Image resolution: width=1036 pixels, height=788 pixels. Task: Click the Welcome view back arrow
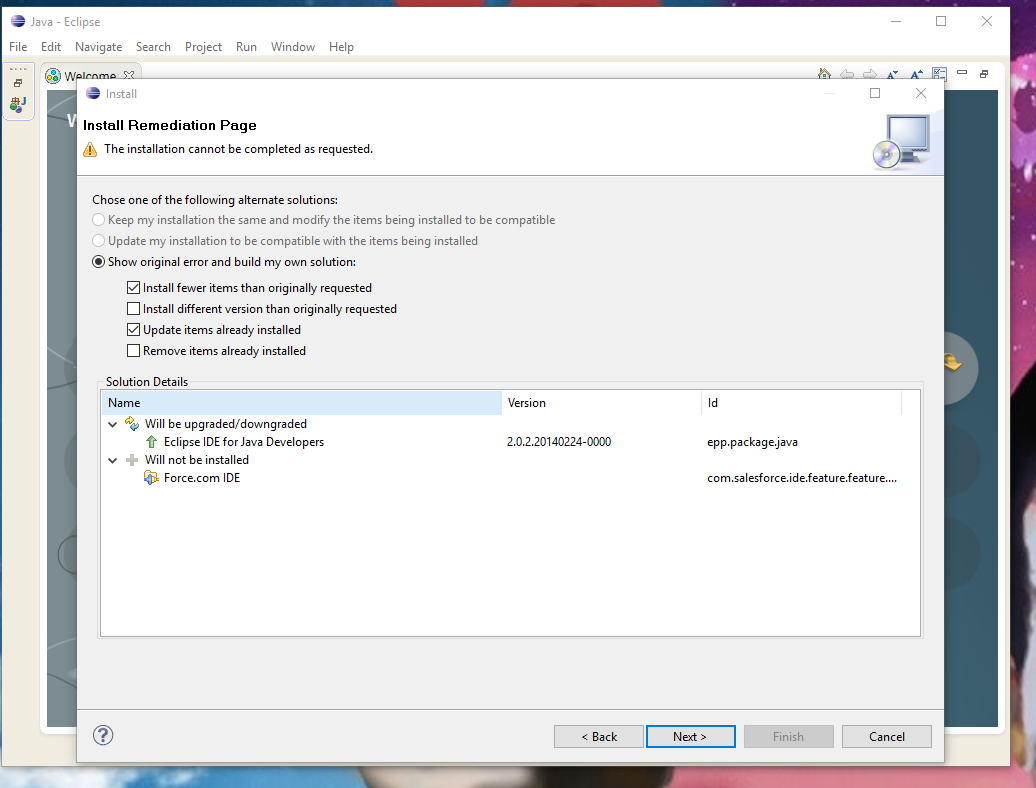(847, 74)
